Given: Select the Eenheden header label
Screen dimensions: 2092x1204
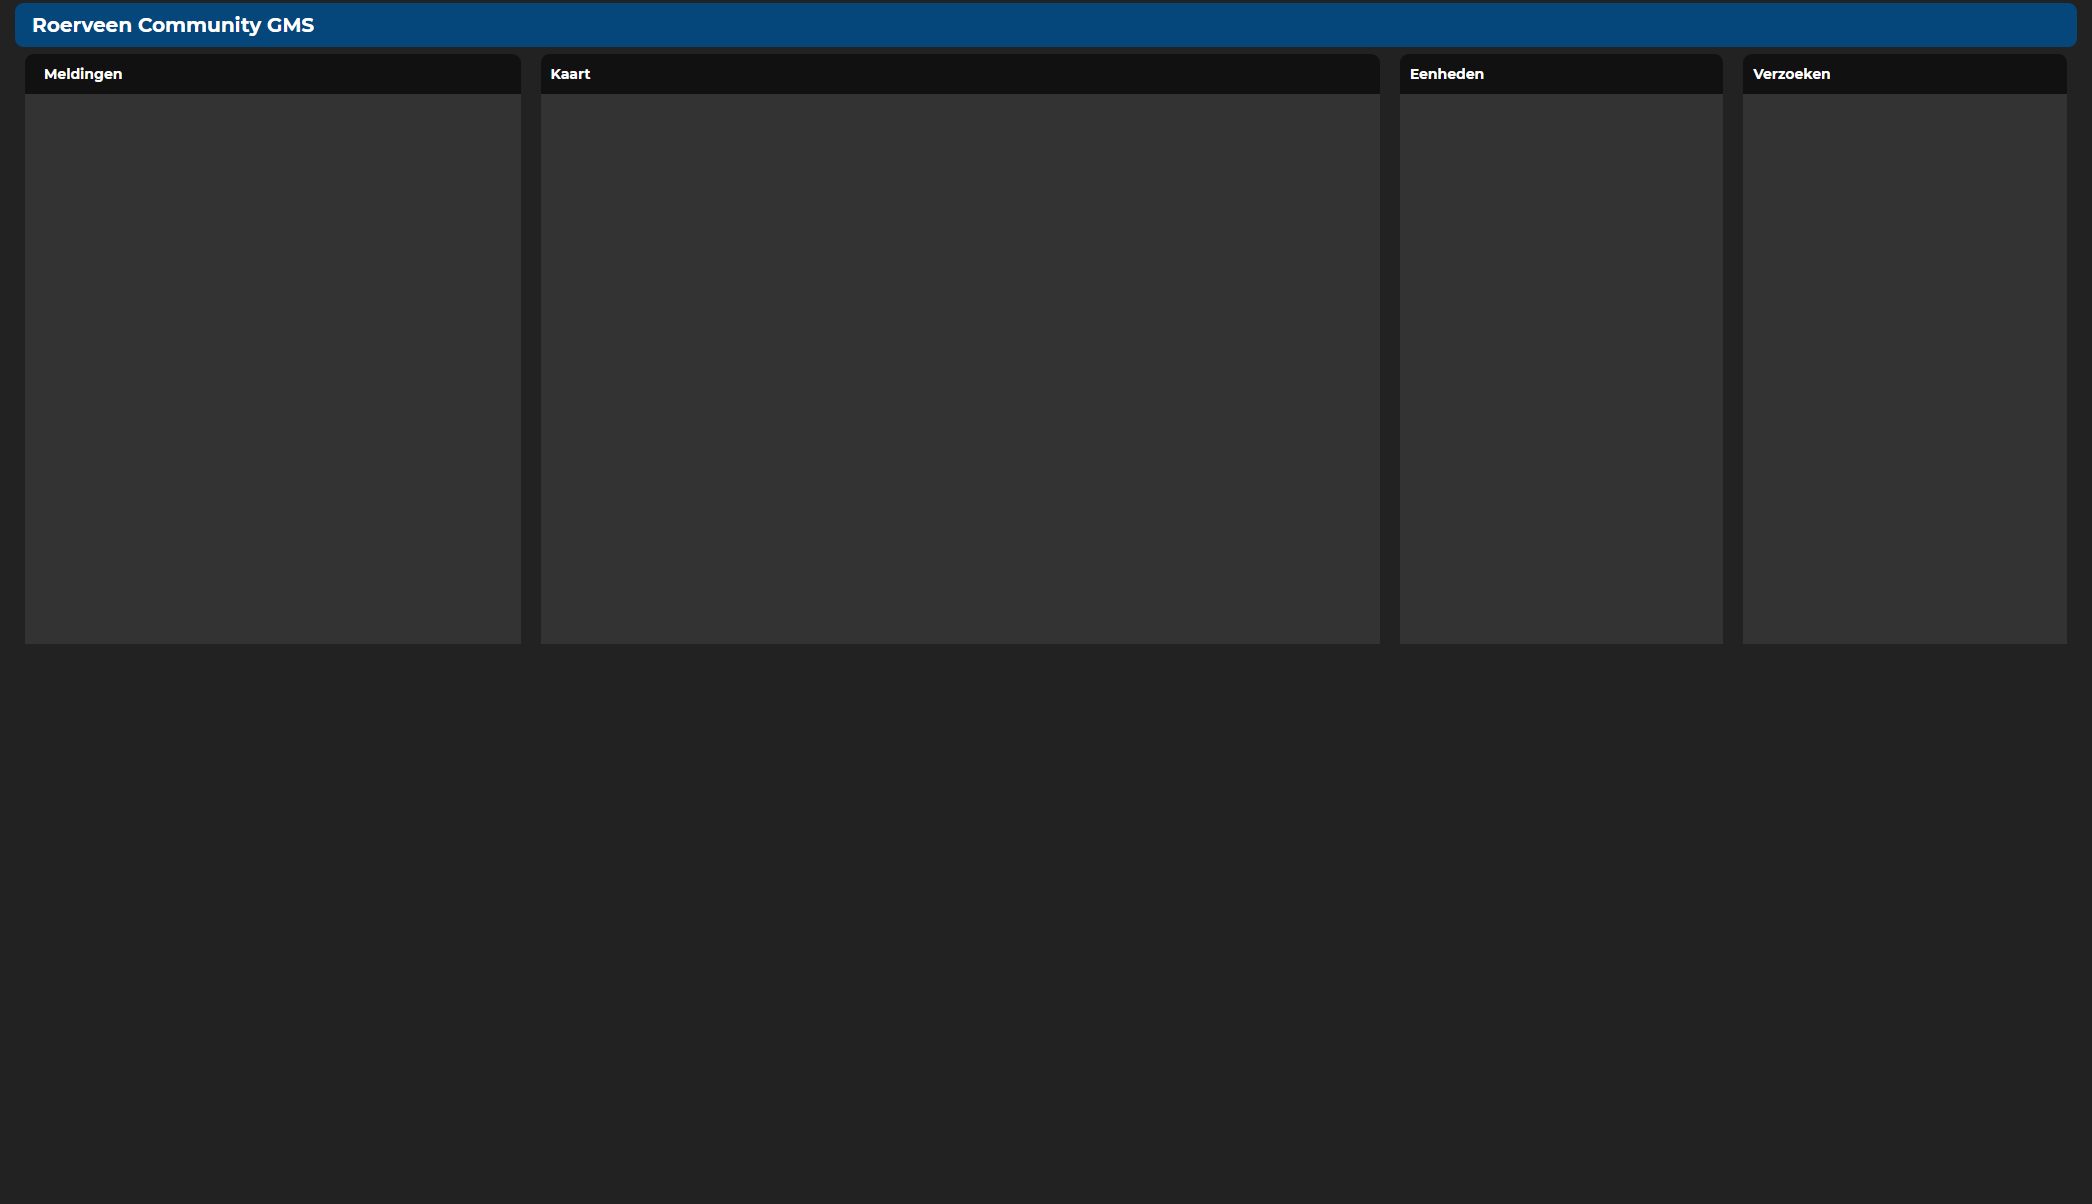Looking at the screenshot, I should [x=1446, y=74].
